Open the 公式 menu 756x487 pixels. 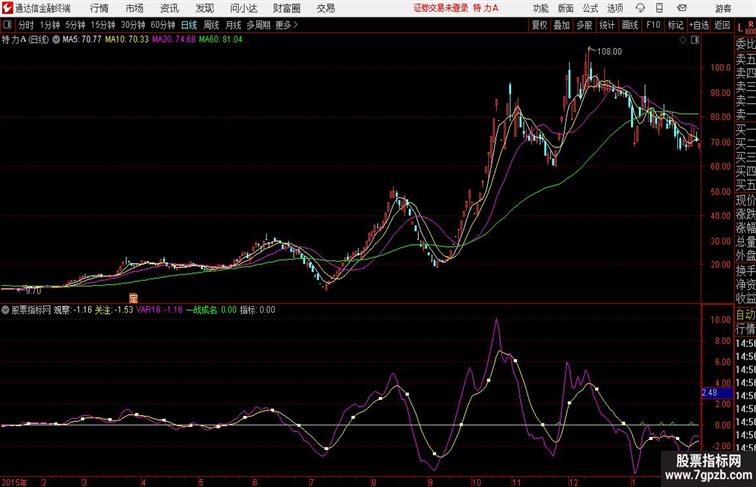tap(590, 8)
